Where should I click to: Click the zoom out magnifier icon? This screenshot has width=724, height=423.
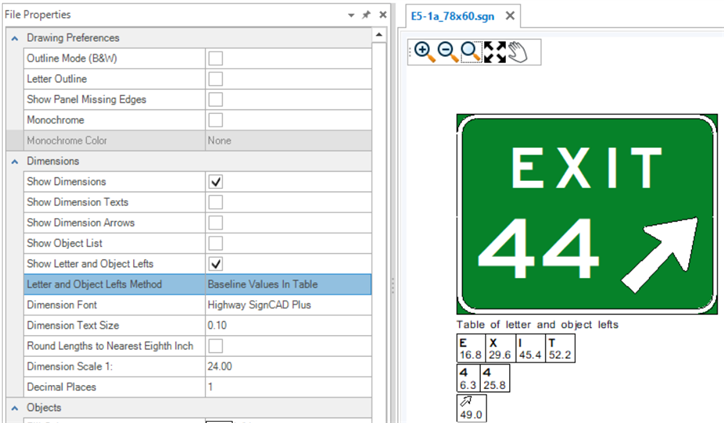point(447,52)
